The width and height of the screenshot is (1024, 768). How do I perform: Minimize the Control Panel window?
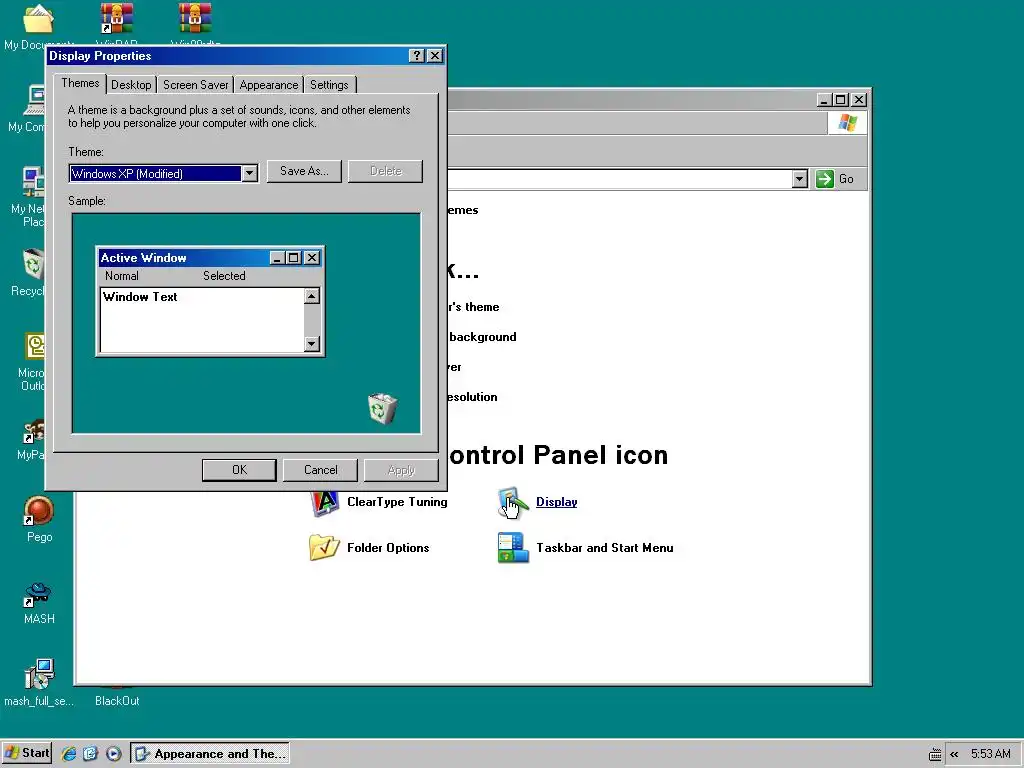(824, 100)
